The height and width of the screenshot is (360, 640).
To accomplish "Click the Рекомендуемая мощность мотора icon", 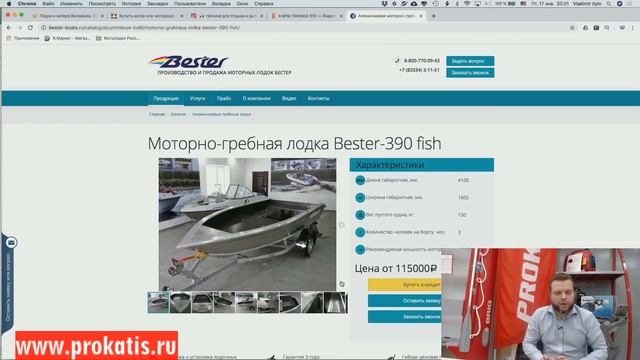I will (x=360, y=249).
